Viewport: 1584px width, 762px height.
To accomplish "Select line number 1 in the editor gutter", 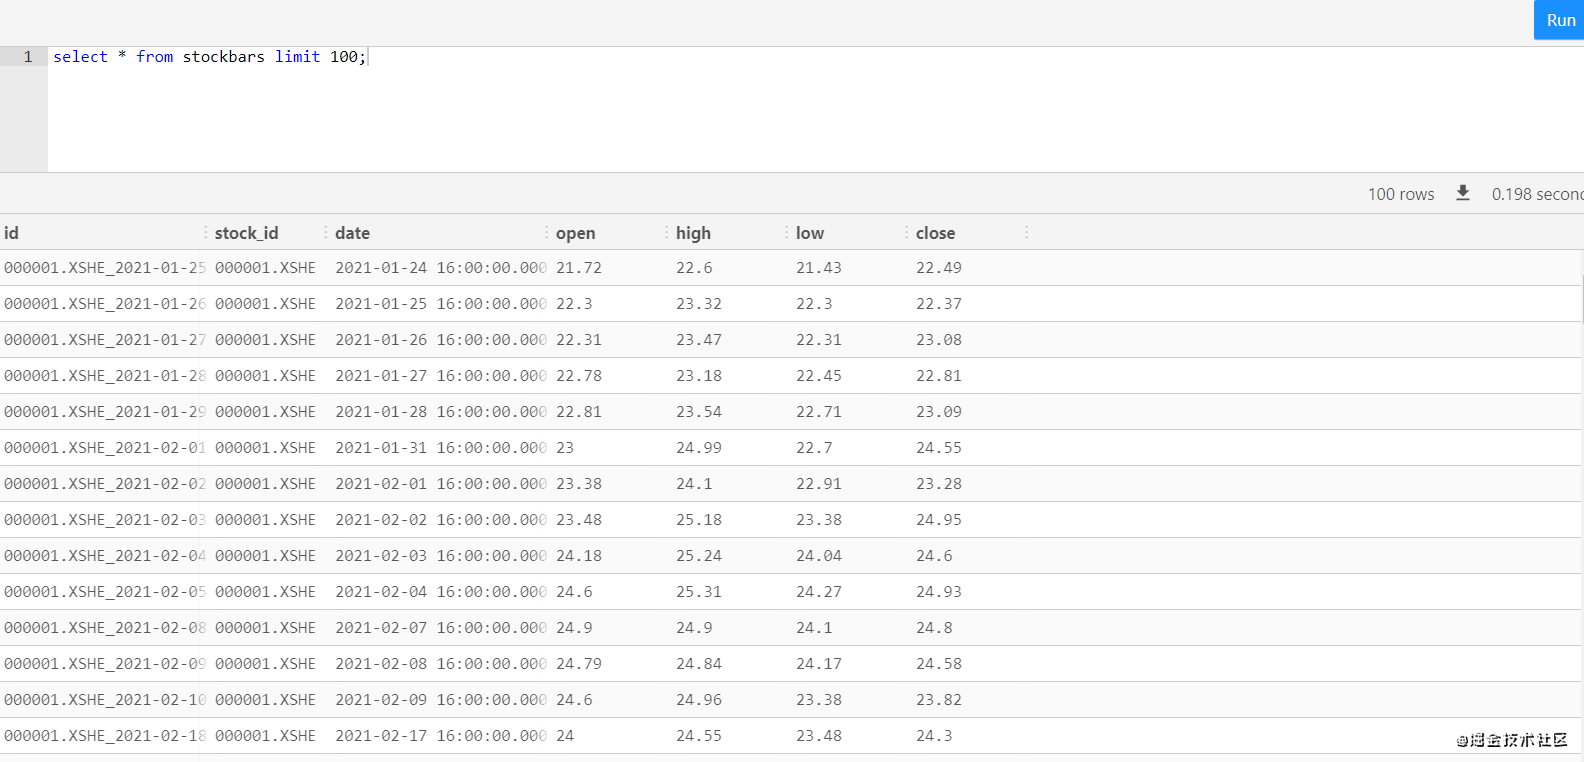I will [x=28, y=57].
